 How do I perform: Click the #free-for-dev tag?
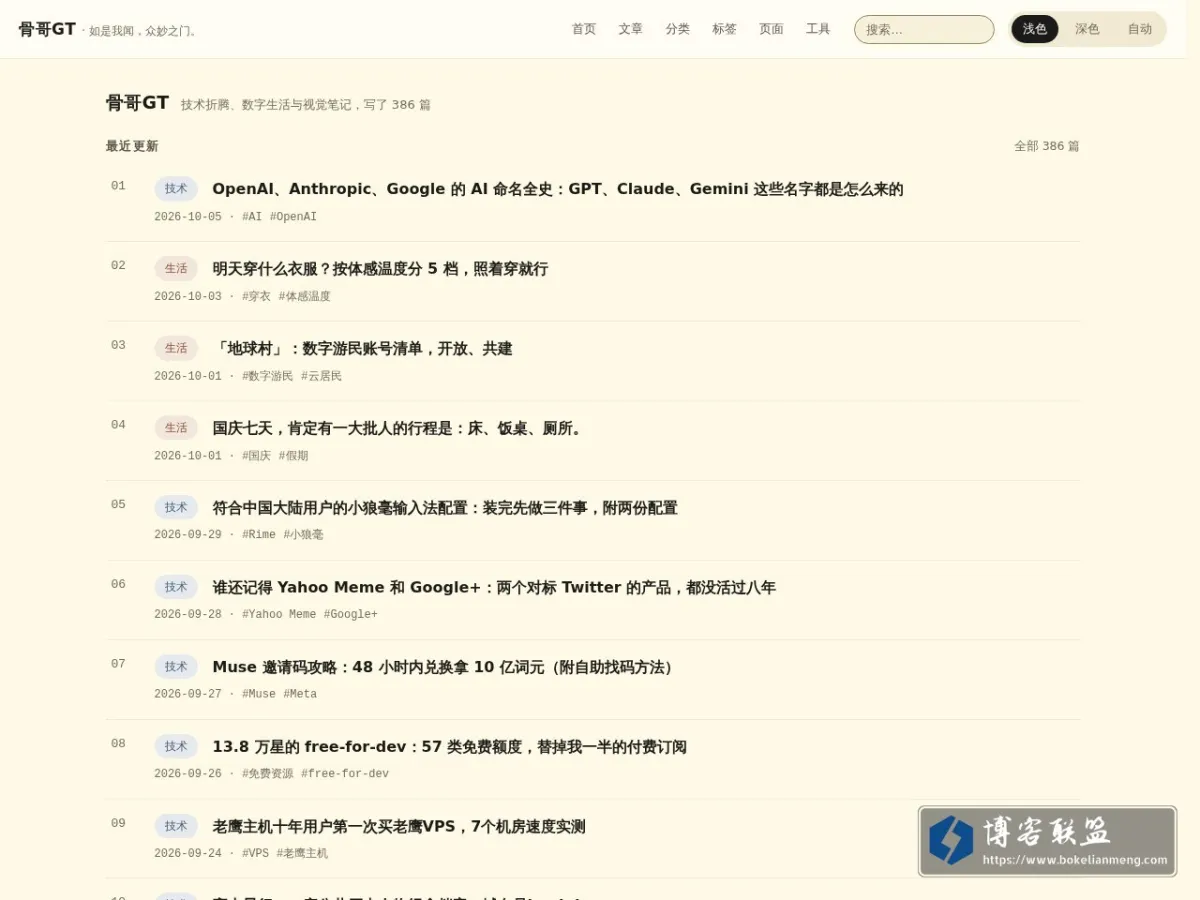click(345, 774)
